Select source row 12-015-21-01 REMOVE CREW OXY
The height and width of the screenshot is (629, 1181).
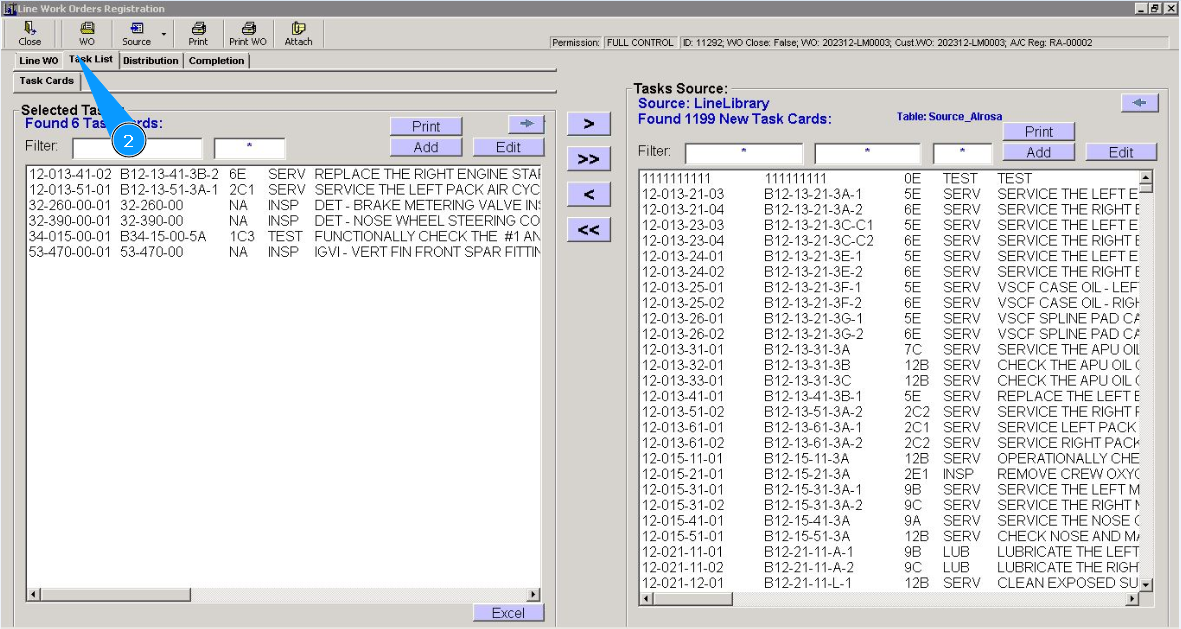click(890, 474)
